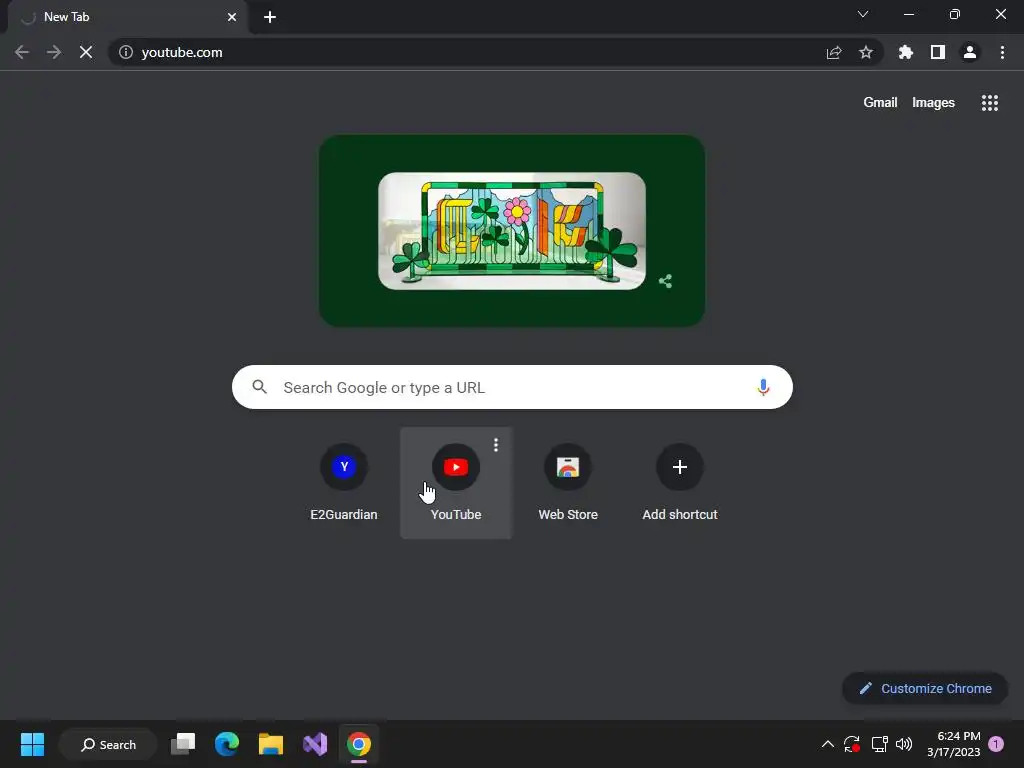The height and width of the screenshot is (768, 1024).
Task: Open tab search dropdown arrow
Action: (863, 14)
